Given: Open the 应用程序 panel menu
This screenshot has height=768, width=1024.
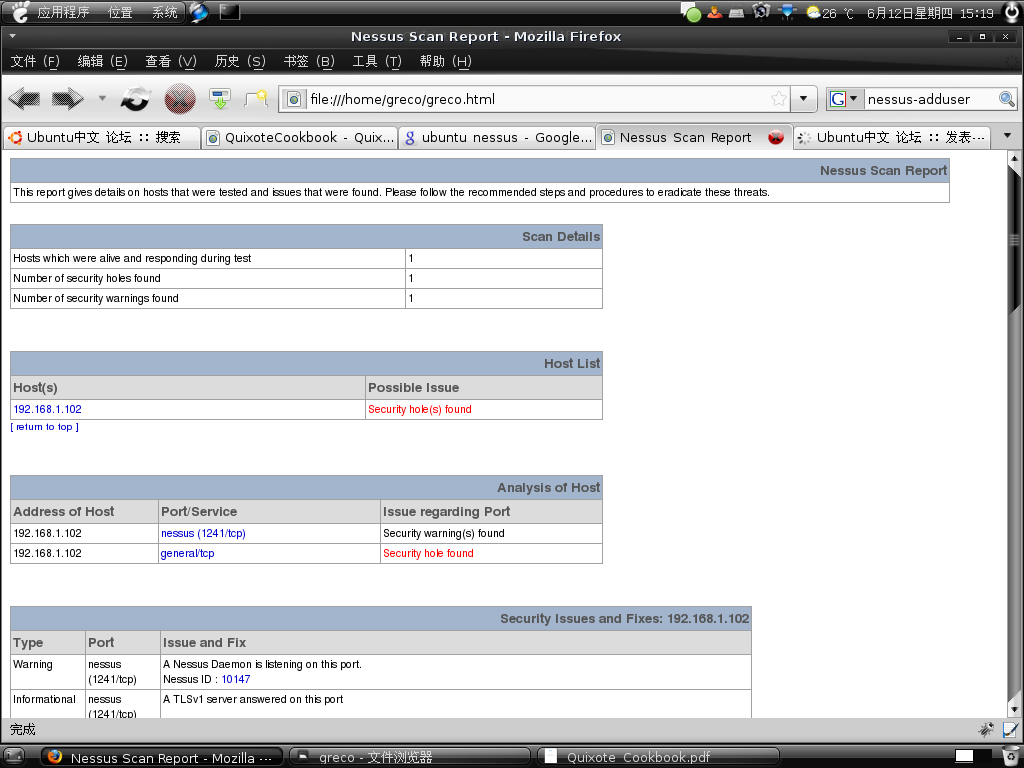Looking at the screenshot, I should click(63, 12).
